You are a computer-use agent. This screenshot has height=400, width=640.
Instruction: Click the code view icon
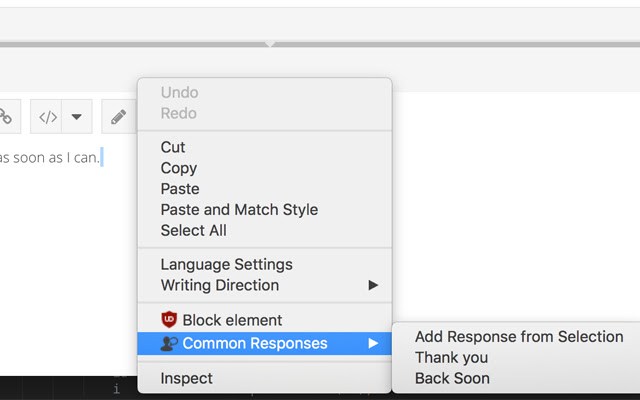point(48,117)
